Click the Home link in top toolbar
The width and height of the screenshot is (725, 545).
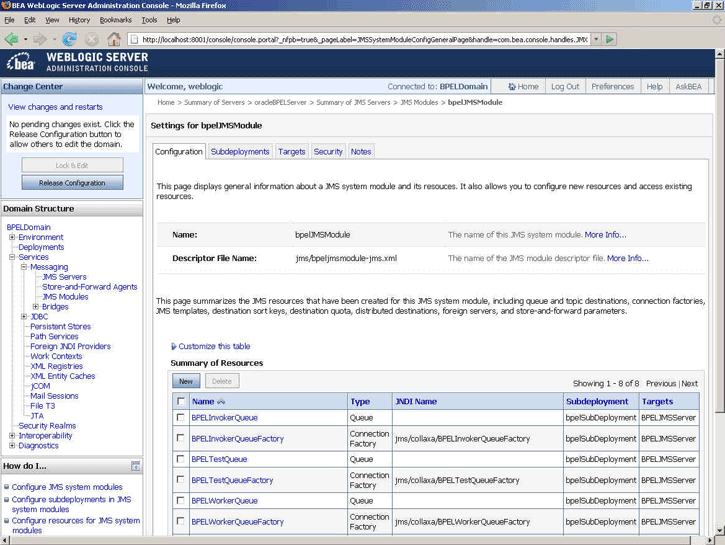tap(523, 86)
